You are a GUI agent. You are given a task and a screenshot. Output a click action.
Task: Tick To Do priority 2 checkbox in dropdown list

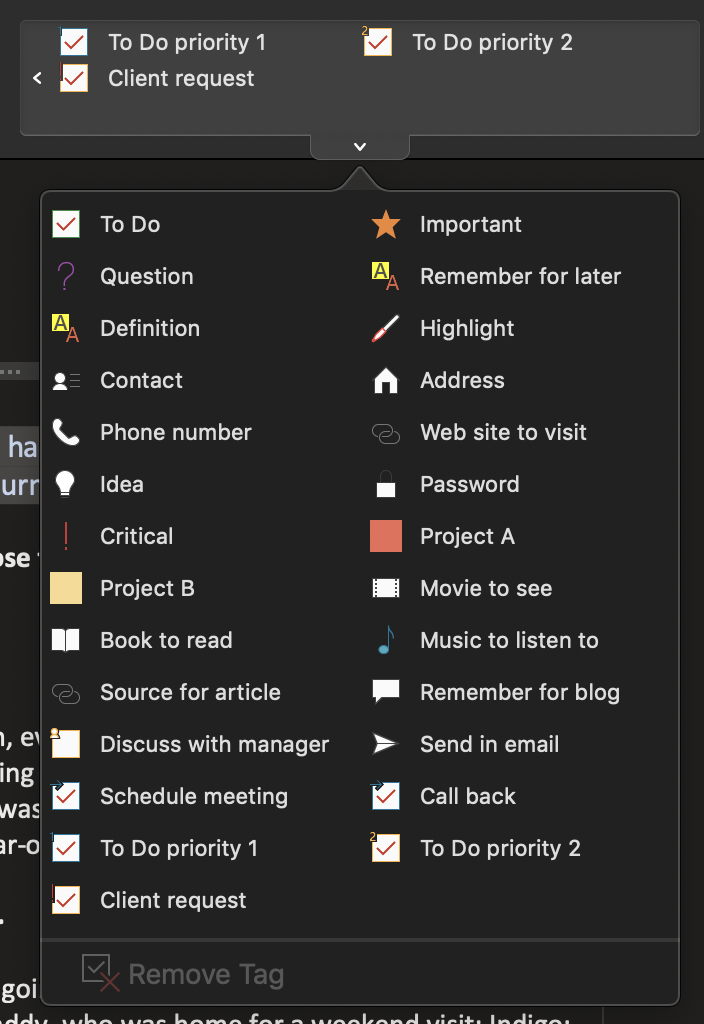point(385,848)
